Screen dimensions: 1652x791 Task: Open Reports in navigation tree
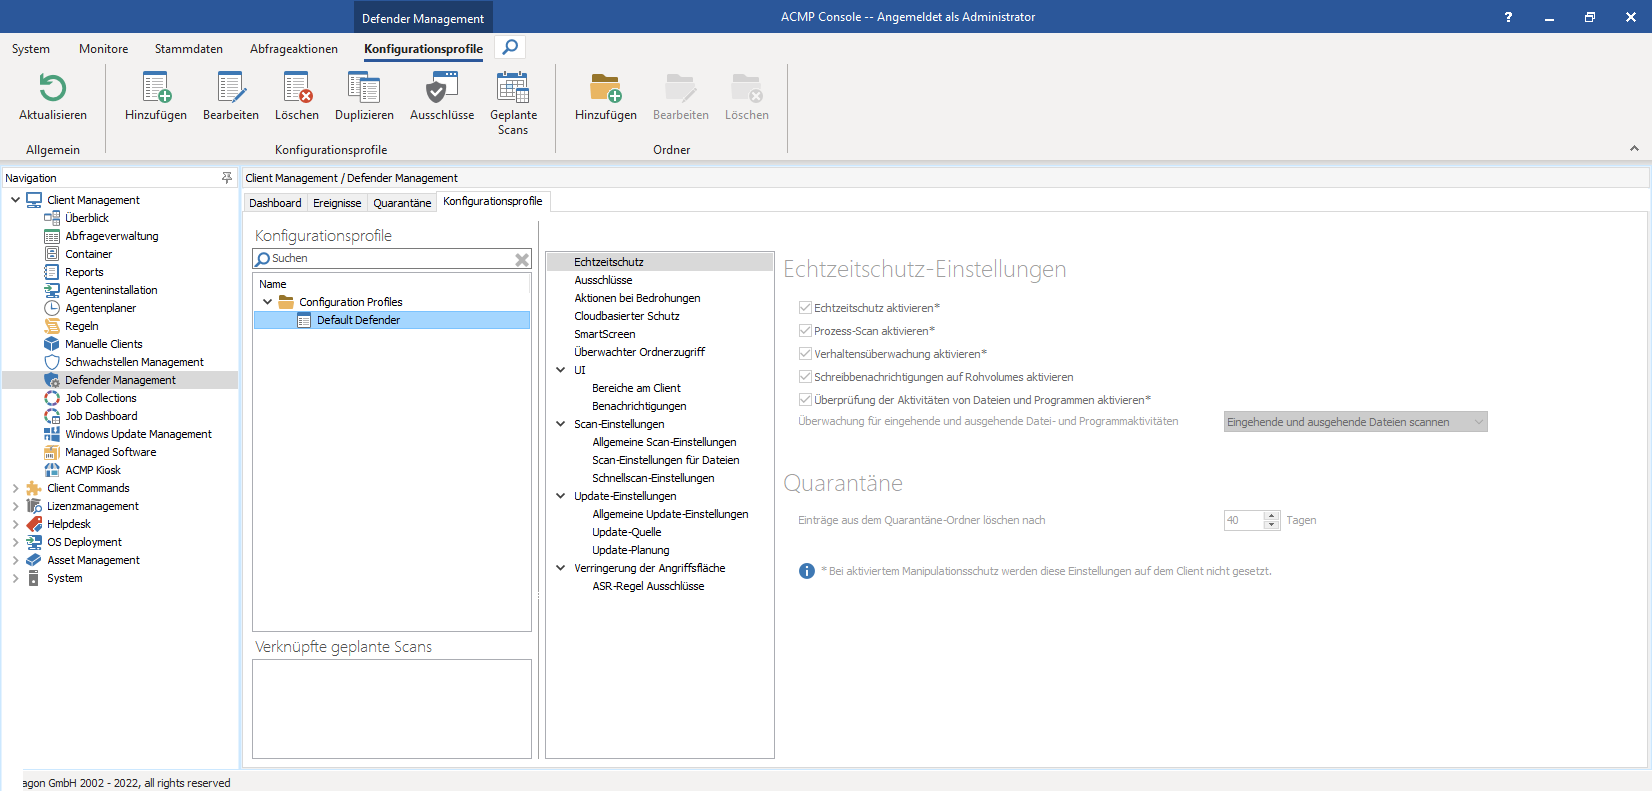84,272
